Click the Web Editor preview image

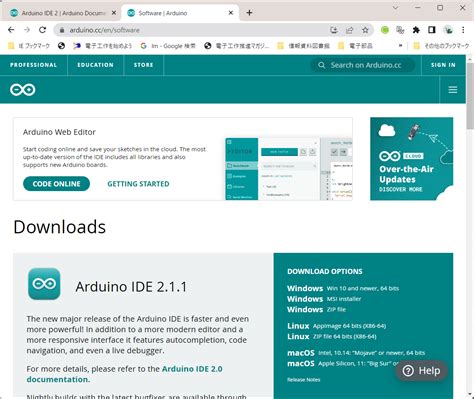[x=289, y=169]
